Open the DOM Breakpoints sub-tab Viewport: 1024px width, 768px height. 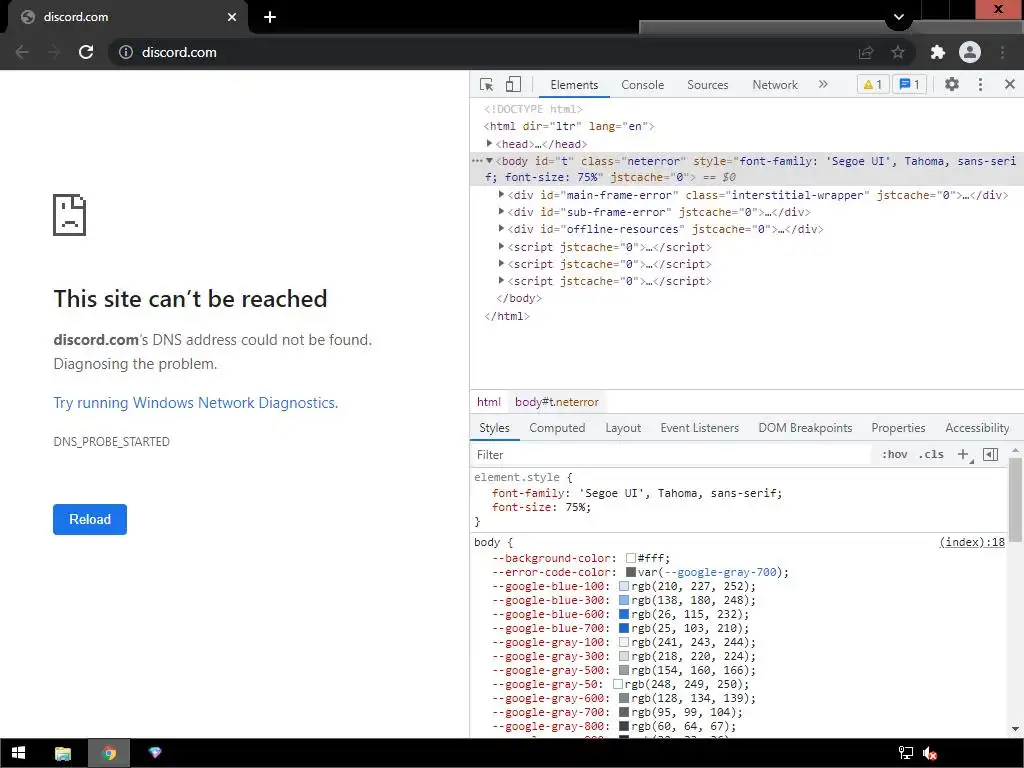(x=805, y=428)
